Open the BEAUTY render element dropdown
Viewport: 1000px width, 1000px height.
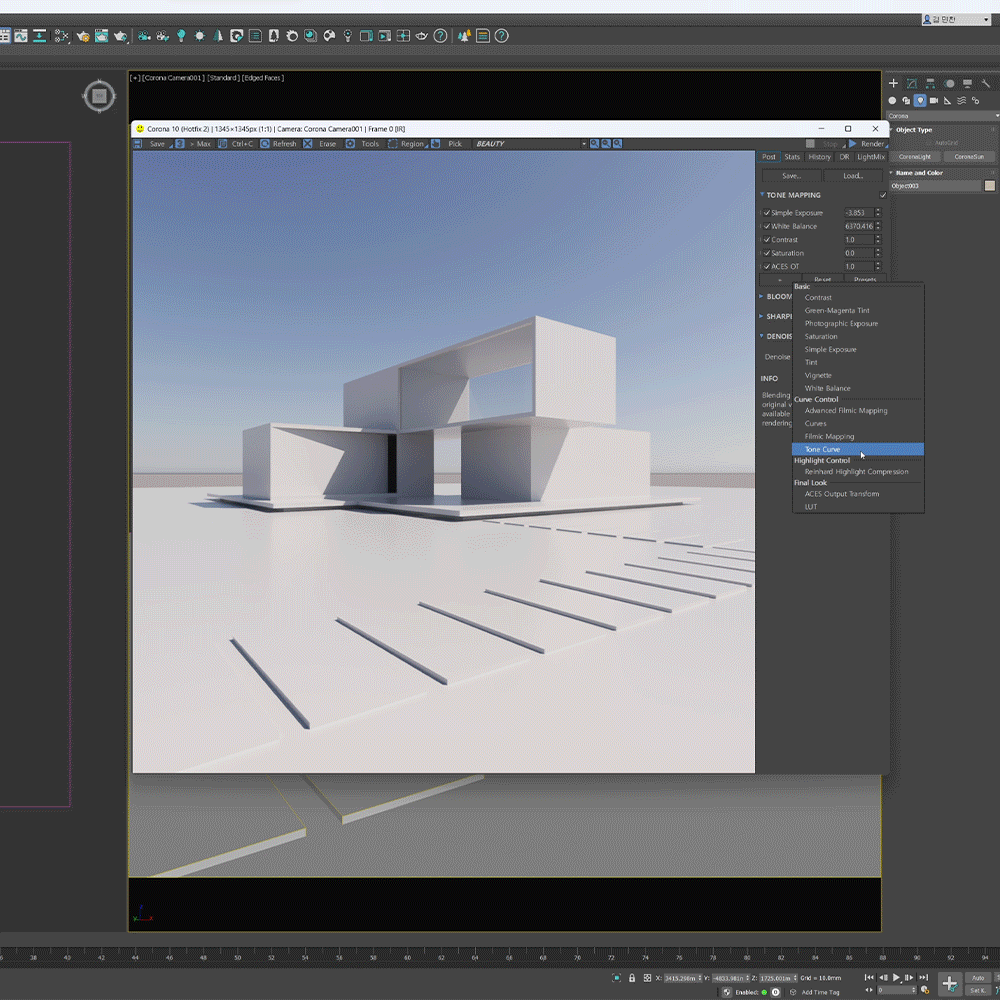pyautogui.click(x=528, y=144)
